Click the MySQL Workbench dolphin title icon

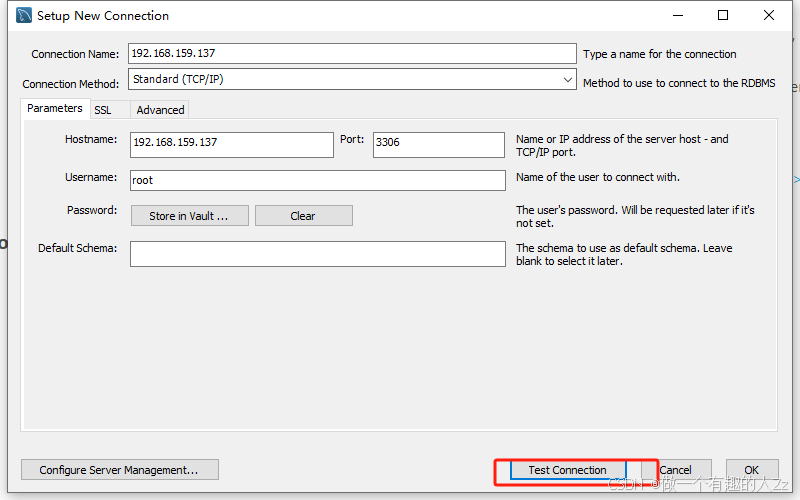23,15
